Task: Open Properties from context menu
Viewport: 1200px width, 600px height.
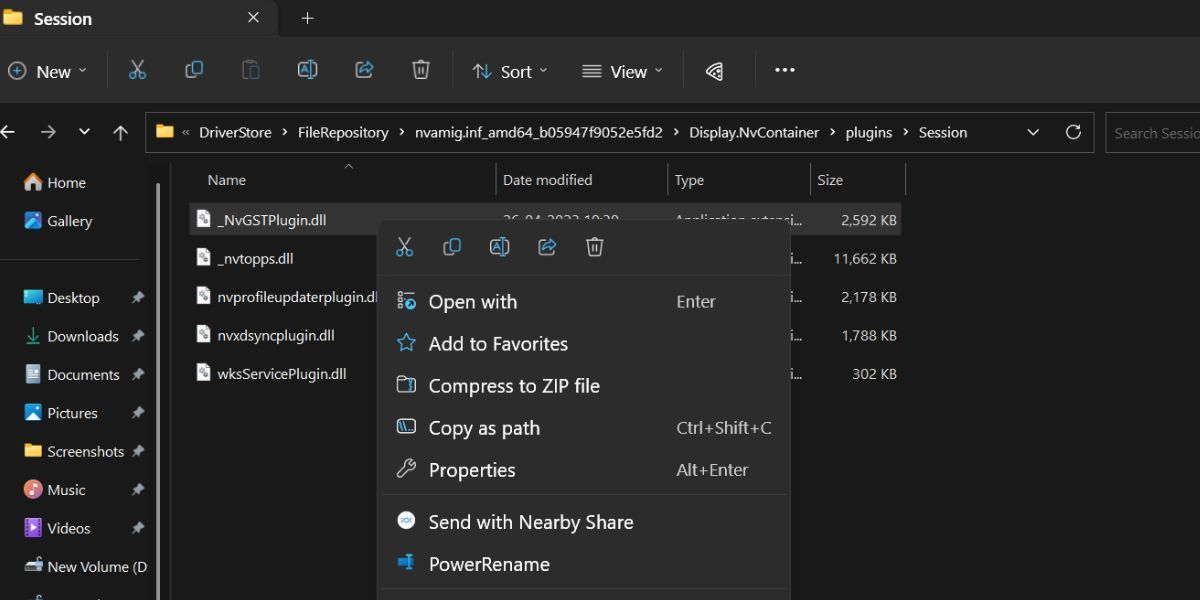Action: [x=583, y=470]
